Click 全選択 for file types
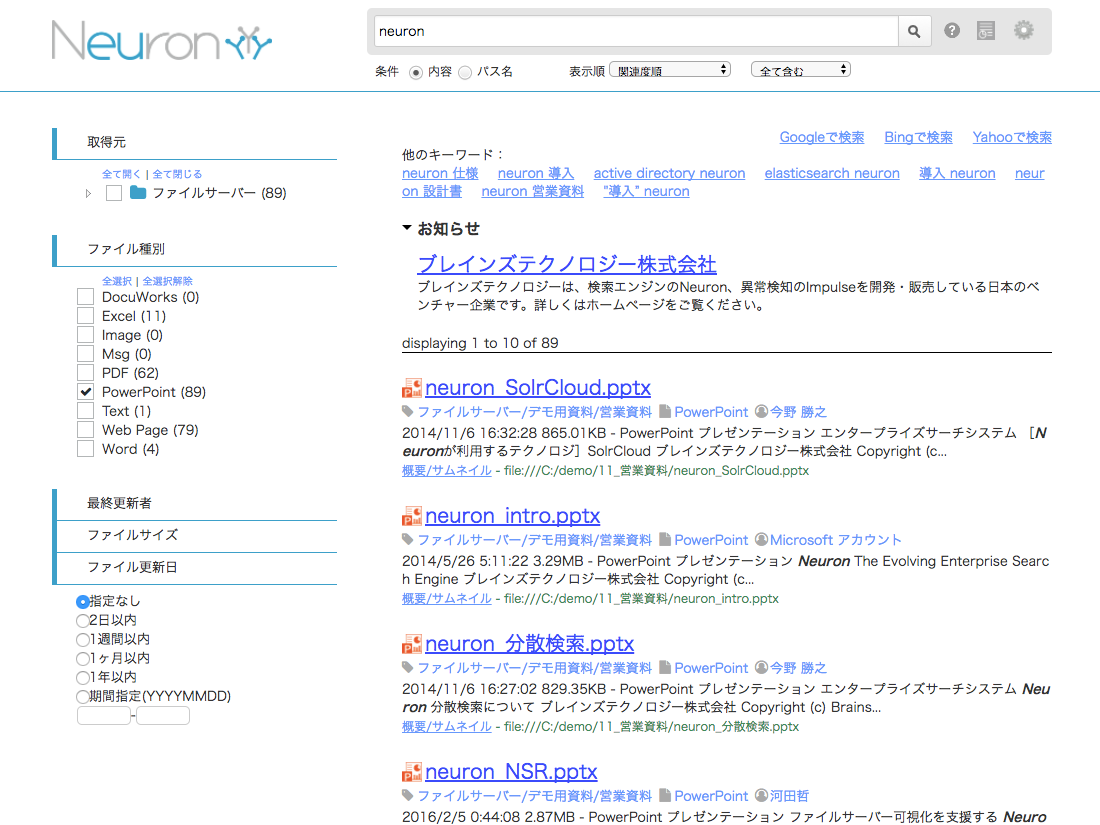The width and height of the screenshot is (1100, 825). pos(116,281)
